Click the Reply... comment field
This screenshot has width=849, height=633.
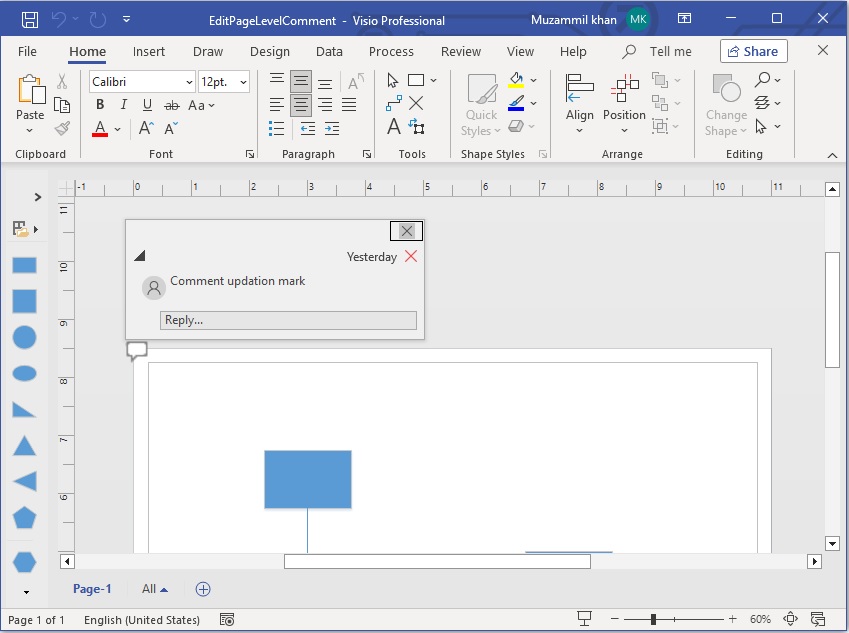pyautogui.click(x=288, y=320)
